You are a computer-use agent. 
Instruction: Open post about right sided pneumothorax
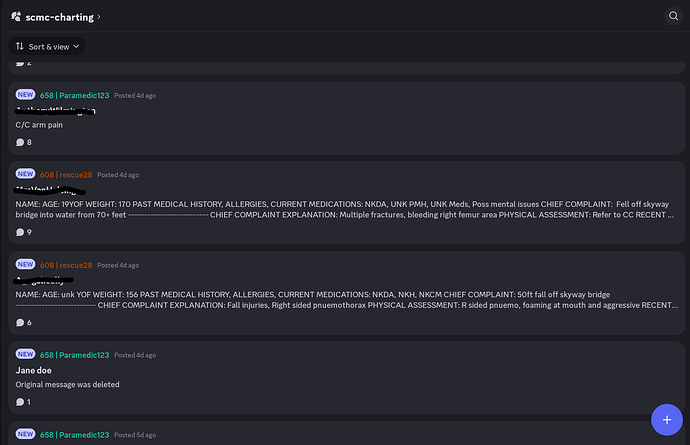346,293
